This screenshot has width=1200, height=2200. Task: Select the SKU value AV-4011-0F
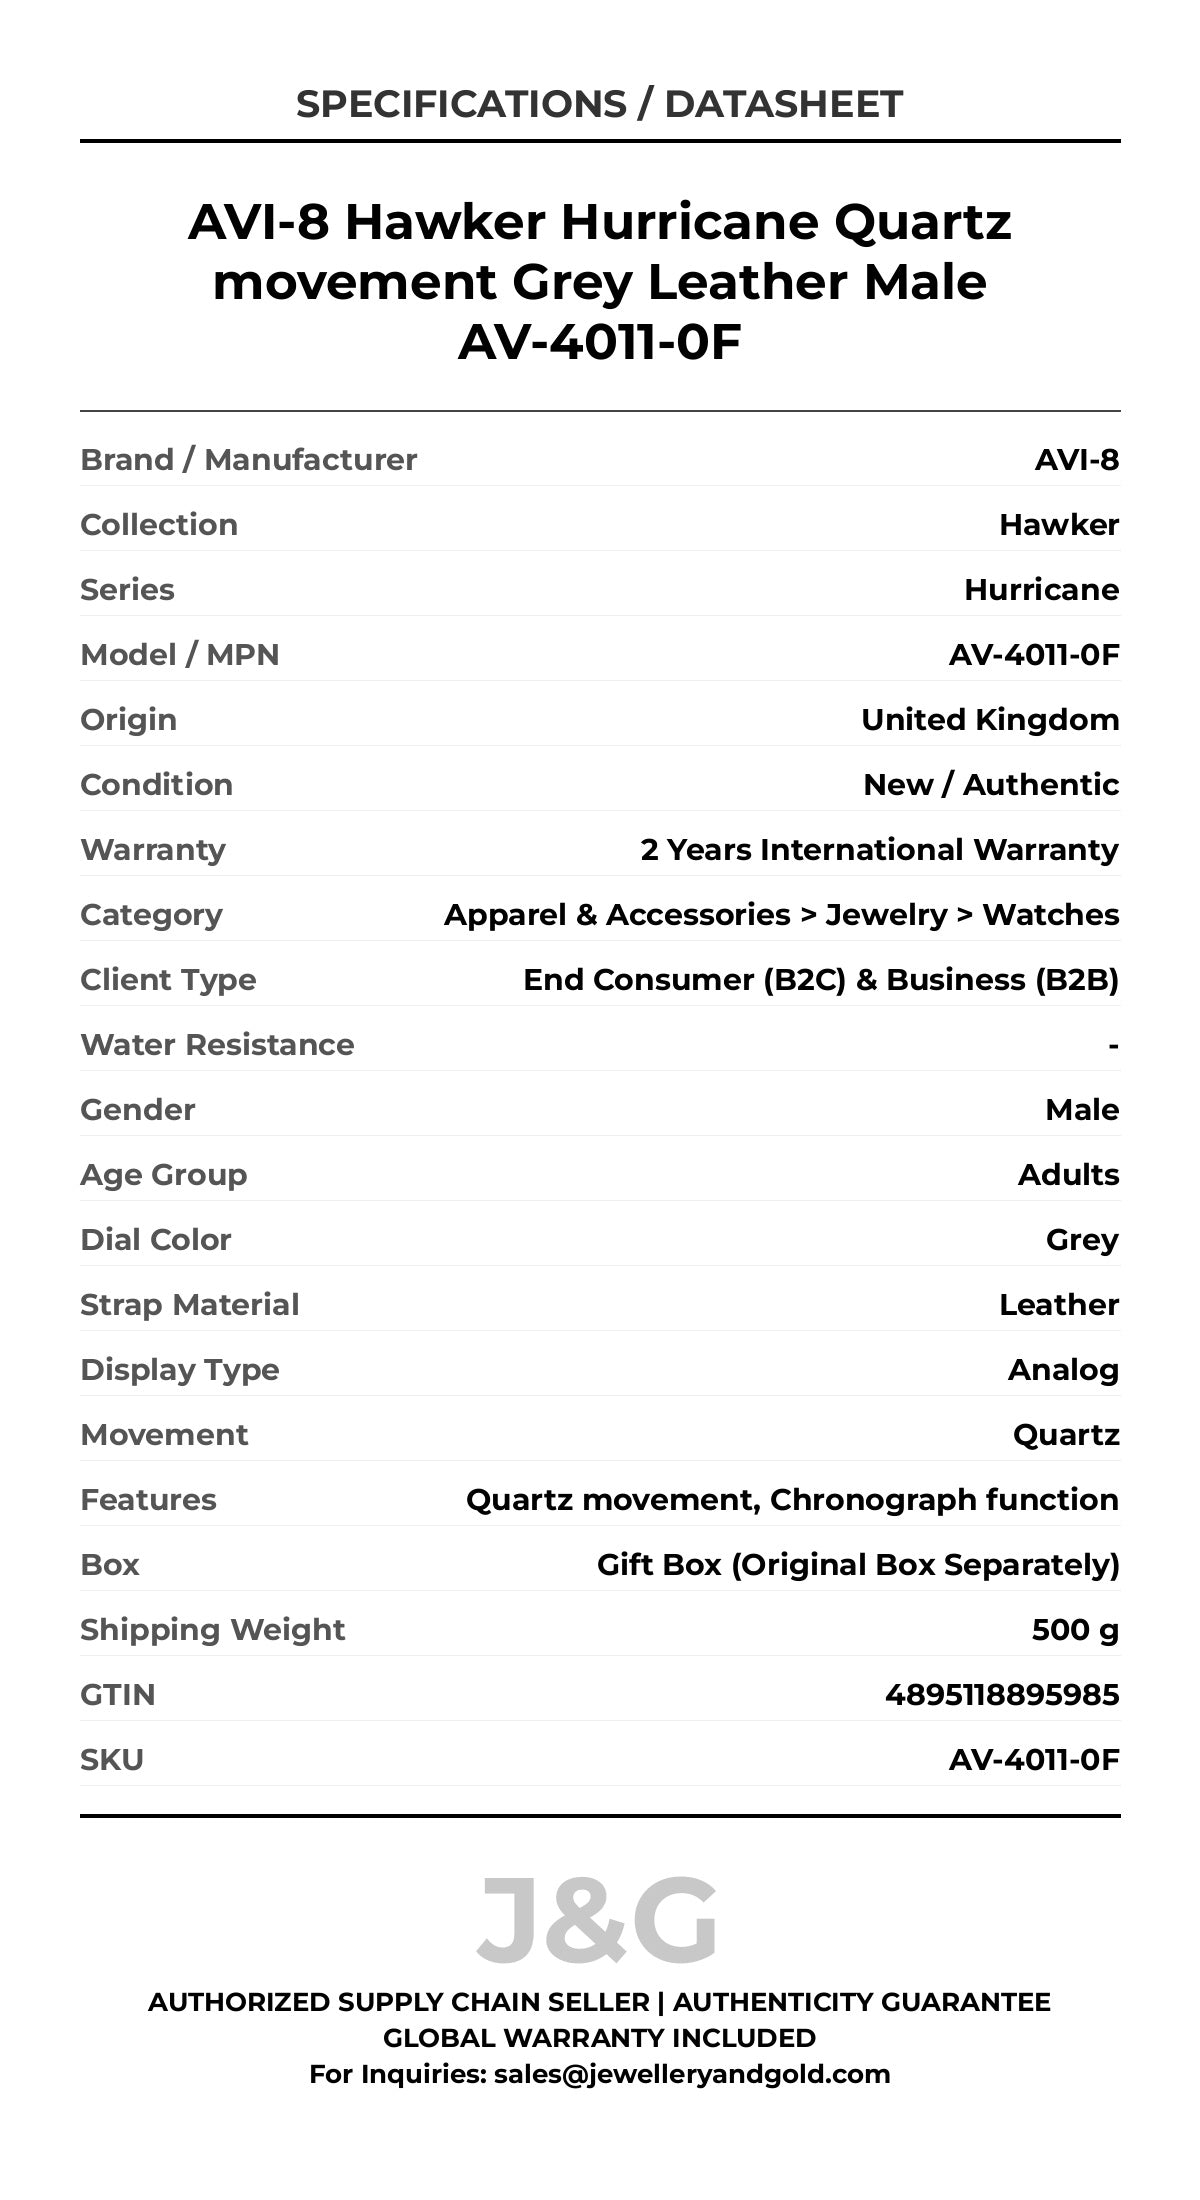pos(1033,1759)
